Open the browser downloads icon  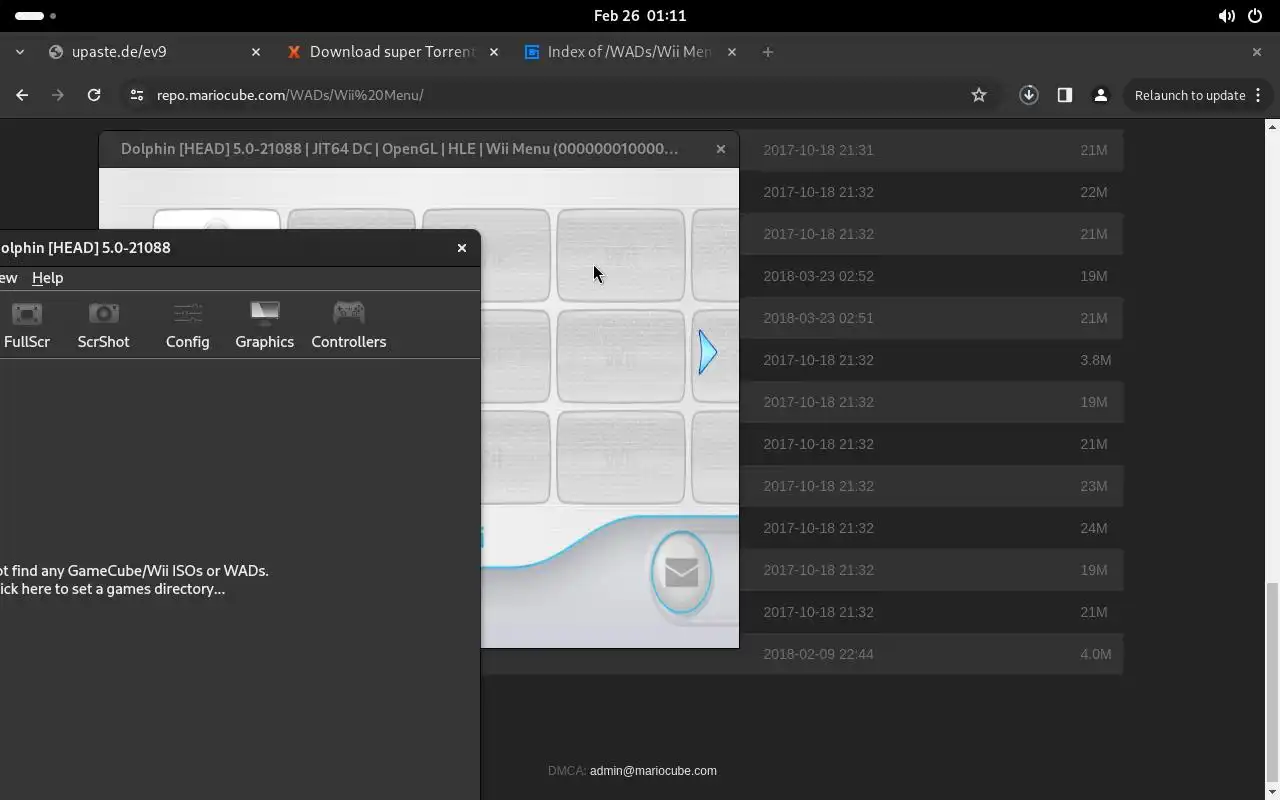tap(1028, 95)
